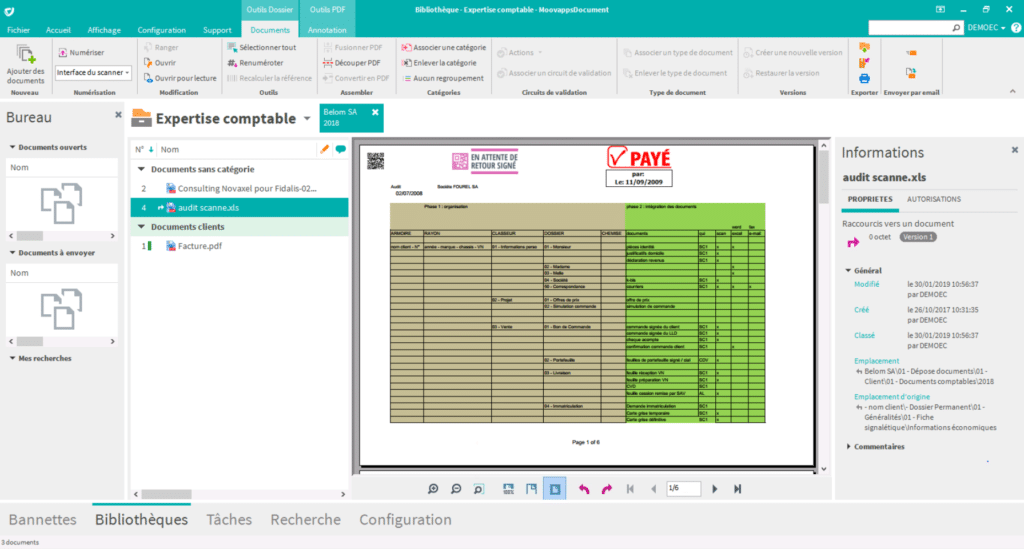Click the pencil annotation column icon
The width and height of the screenshot is (1024, 549).
coord(324,149)
